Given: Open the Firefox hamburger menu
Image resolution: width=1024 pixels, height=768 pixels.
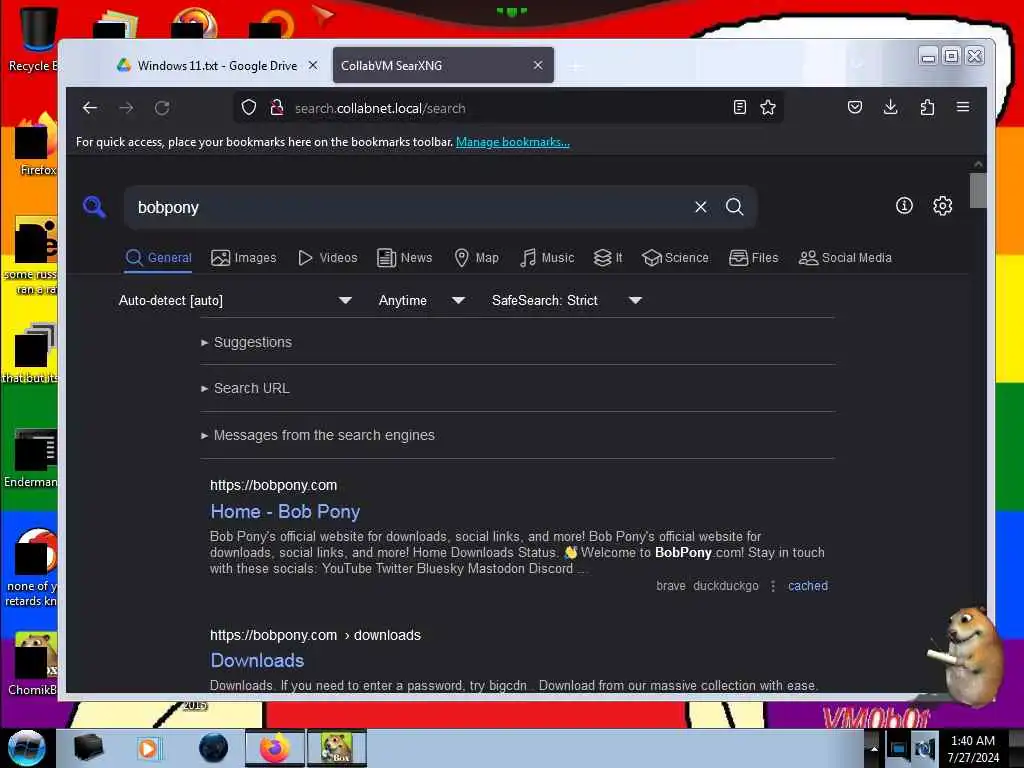Looking at the screenshot, I should 963,107.
